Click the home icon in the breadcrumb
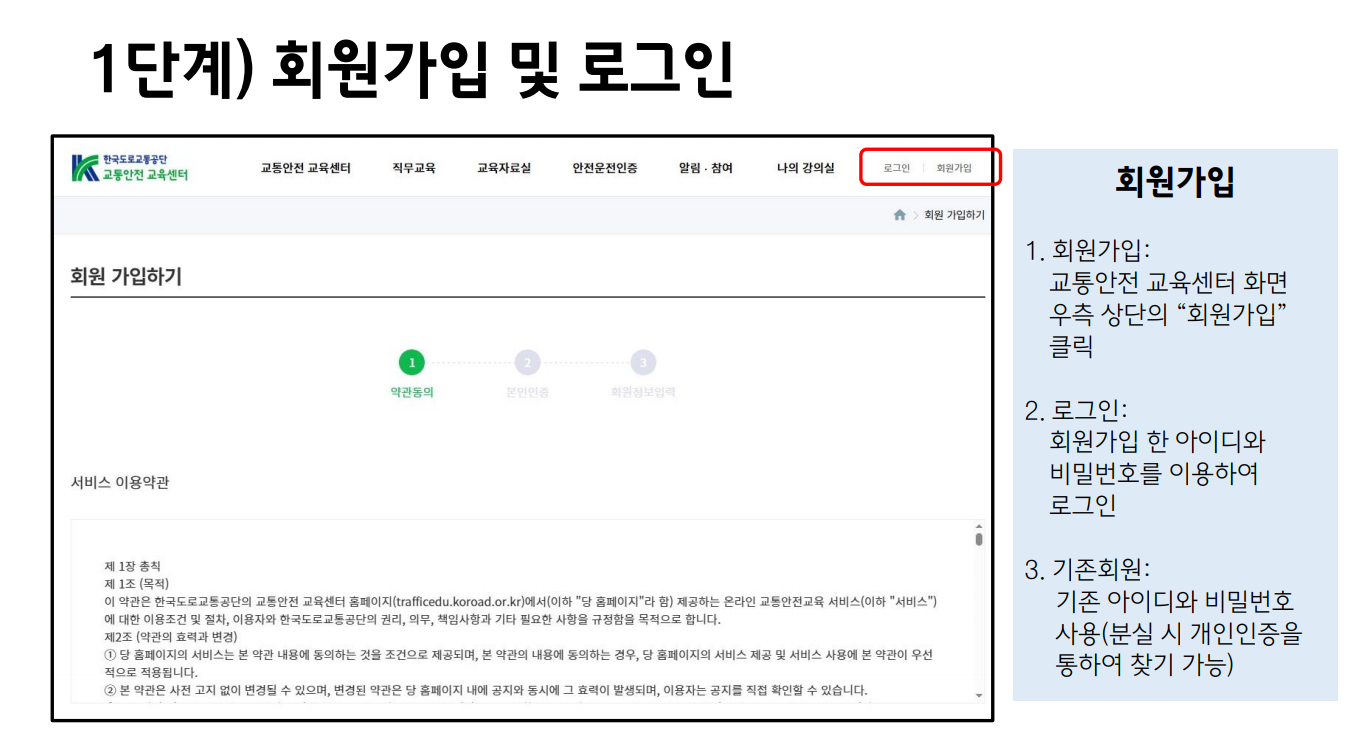Image resolution: width=1361 pixels, height=730 pixels. [x=900, y=215]
